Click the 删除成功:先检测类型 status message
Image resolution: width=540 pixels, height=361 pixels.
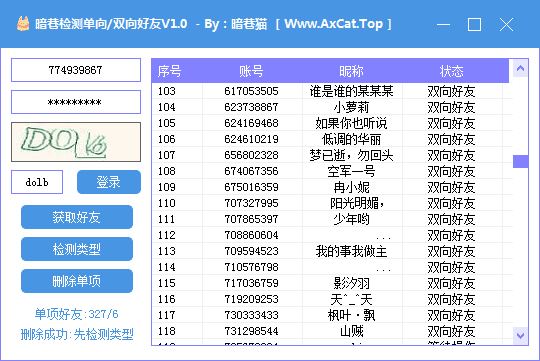(77, 334)
